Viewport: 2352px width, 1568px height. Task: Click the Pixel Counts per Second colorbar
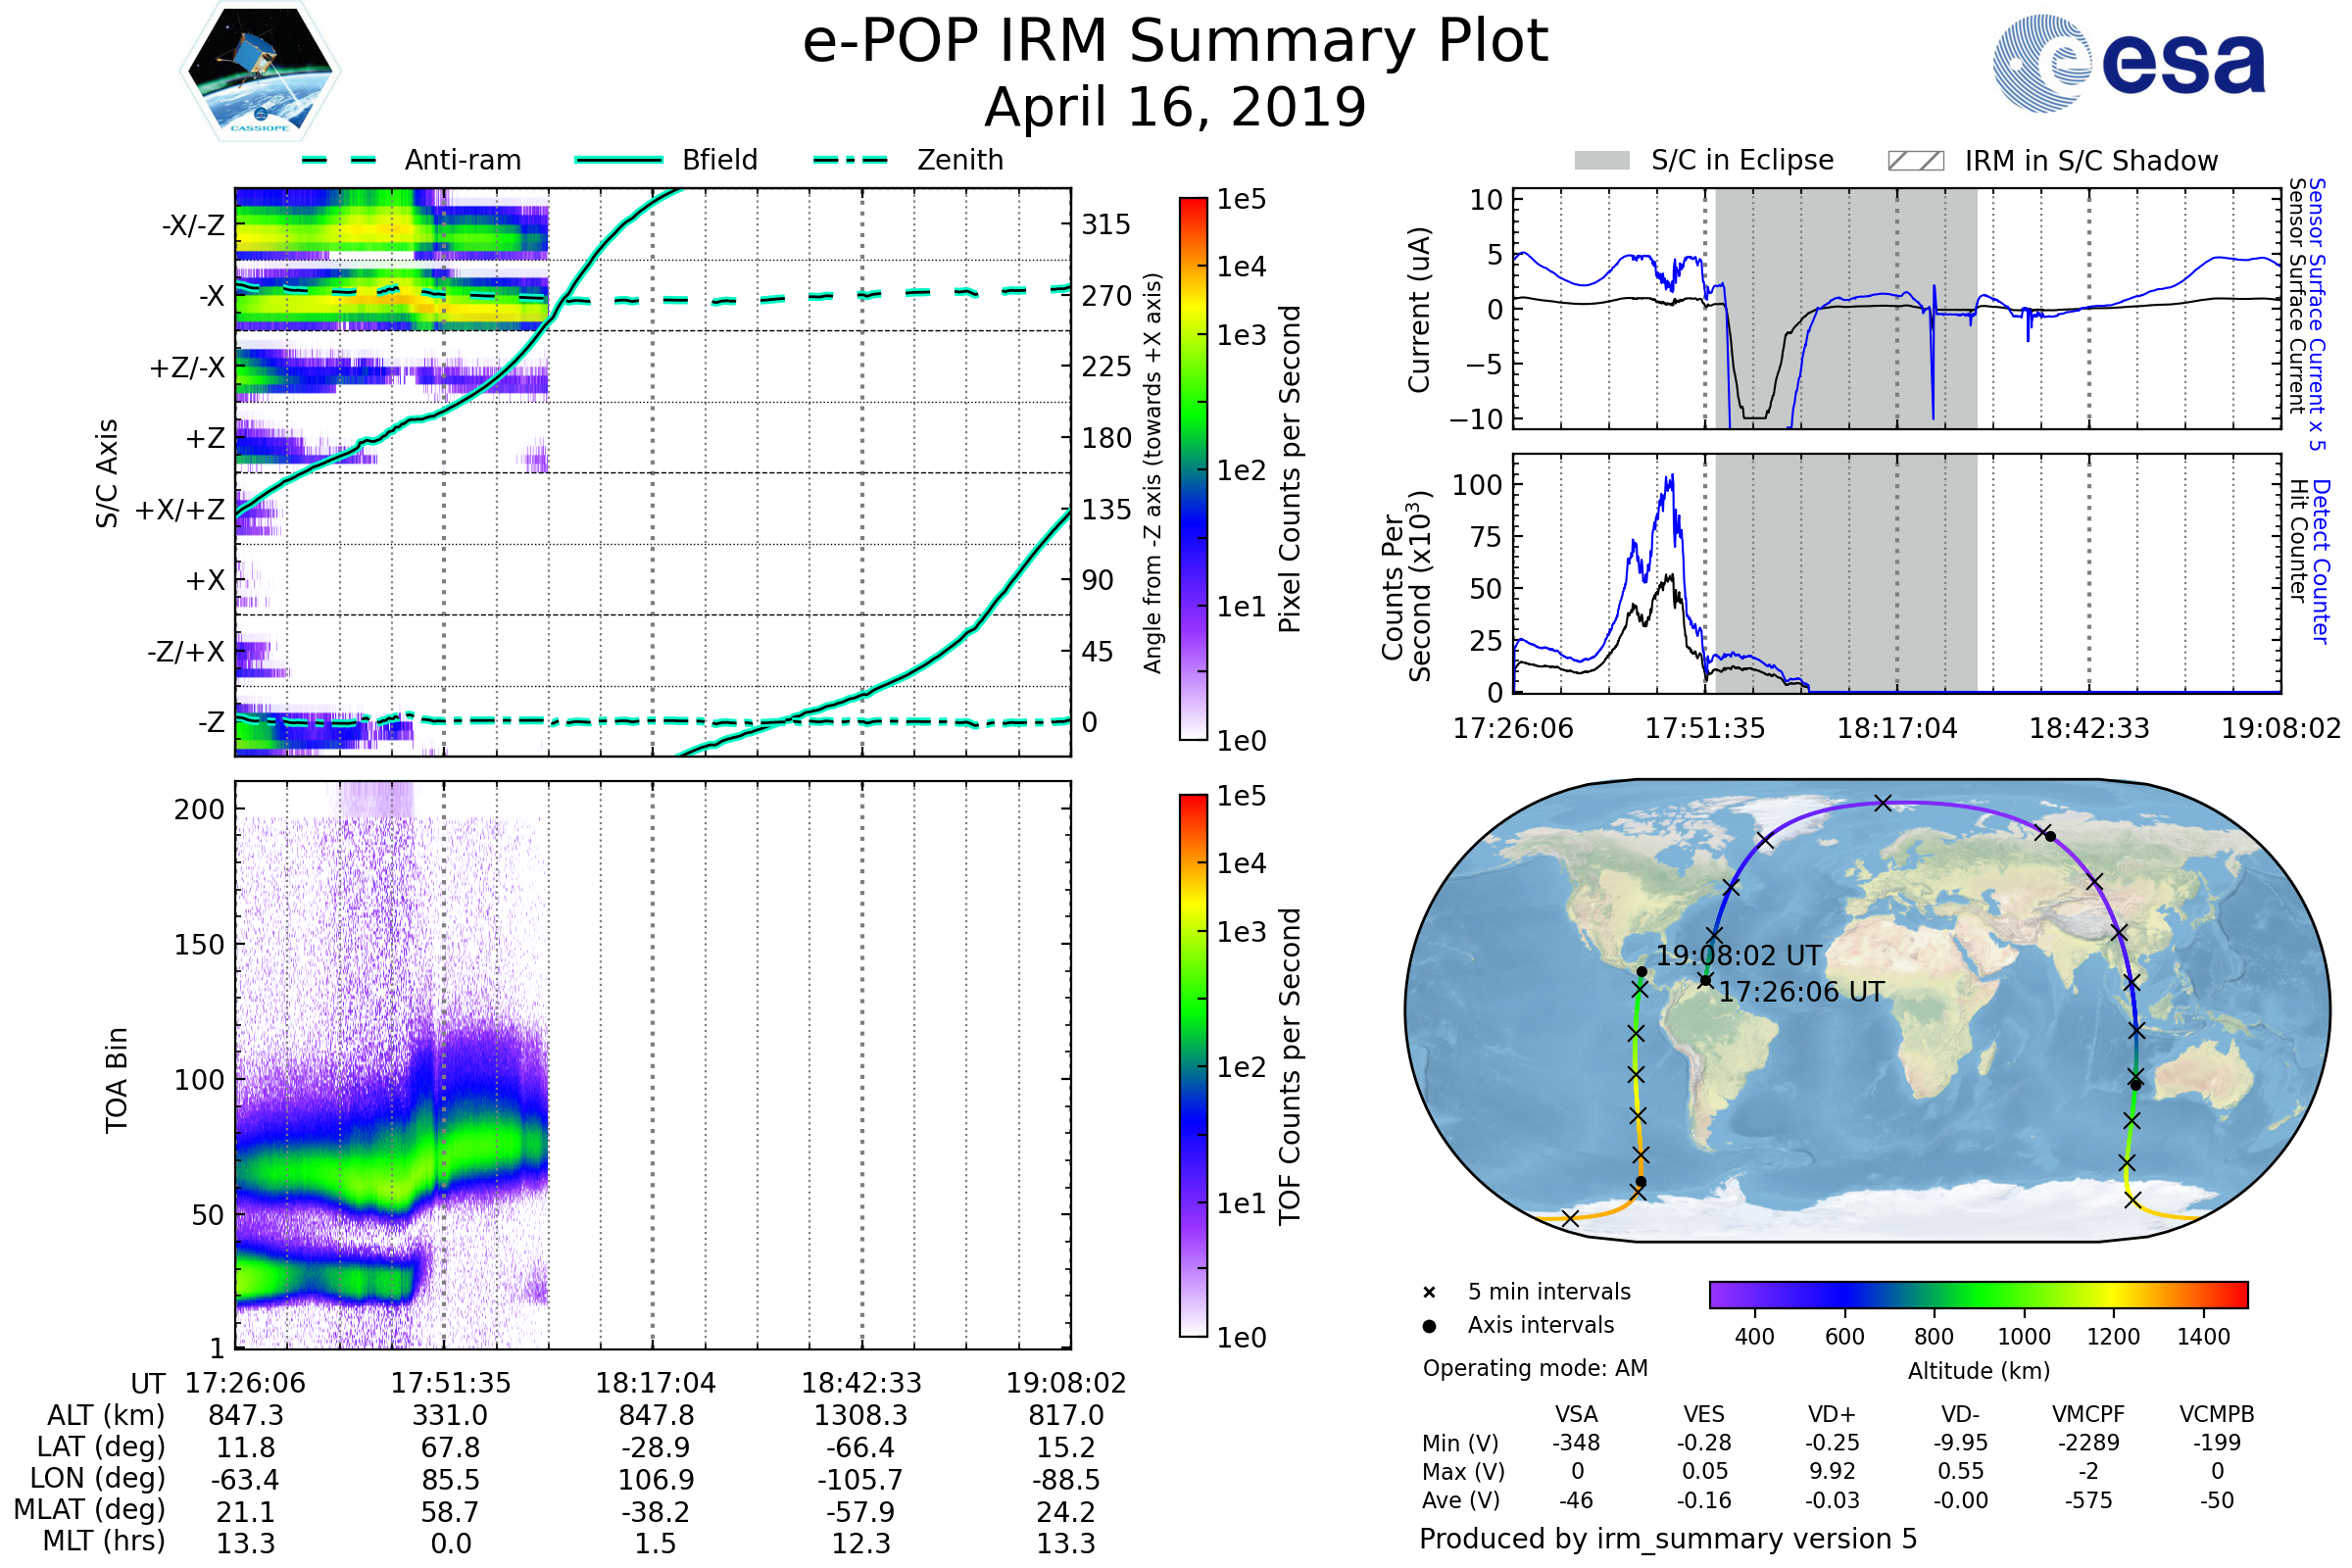coord(1193,468)
